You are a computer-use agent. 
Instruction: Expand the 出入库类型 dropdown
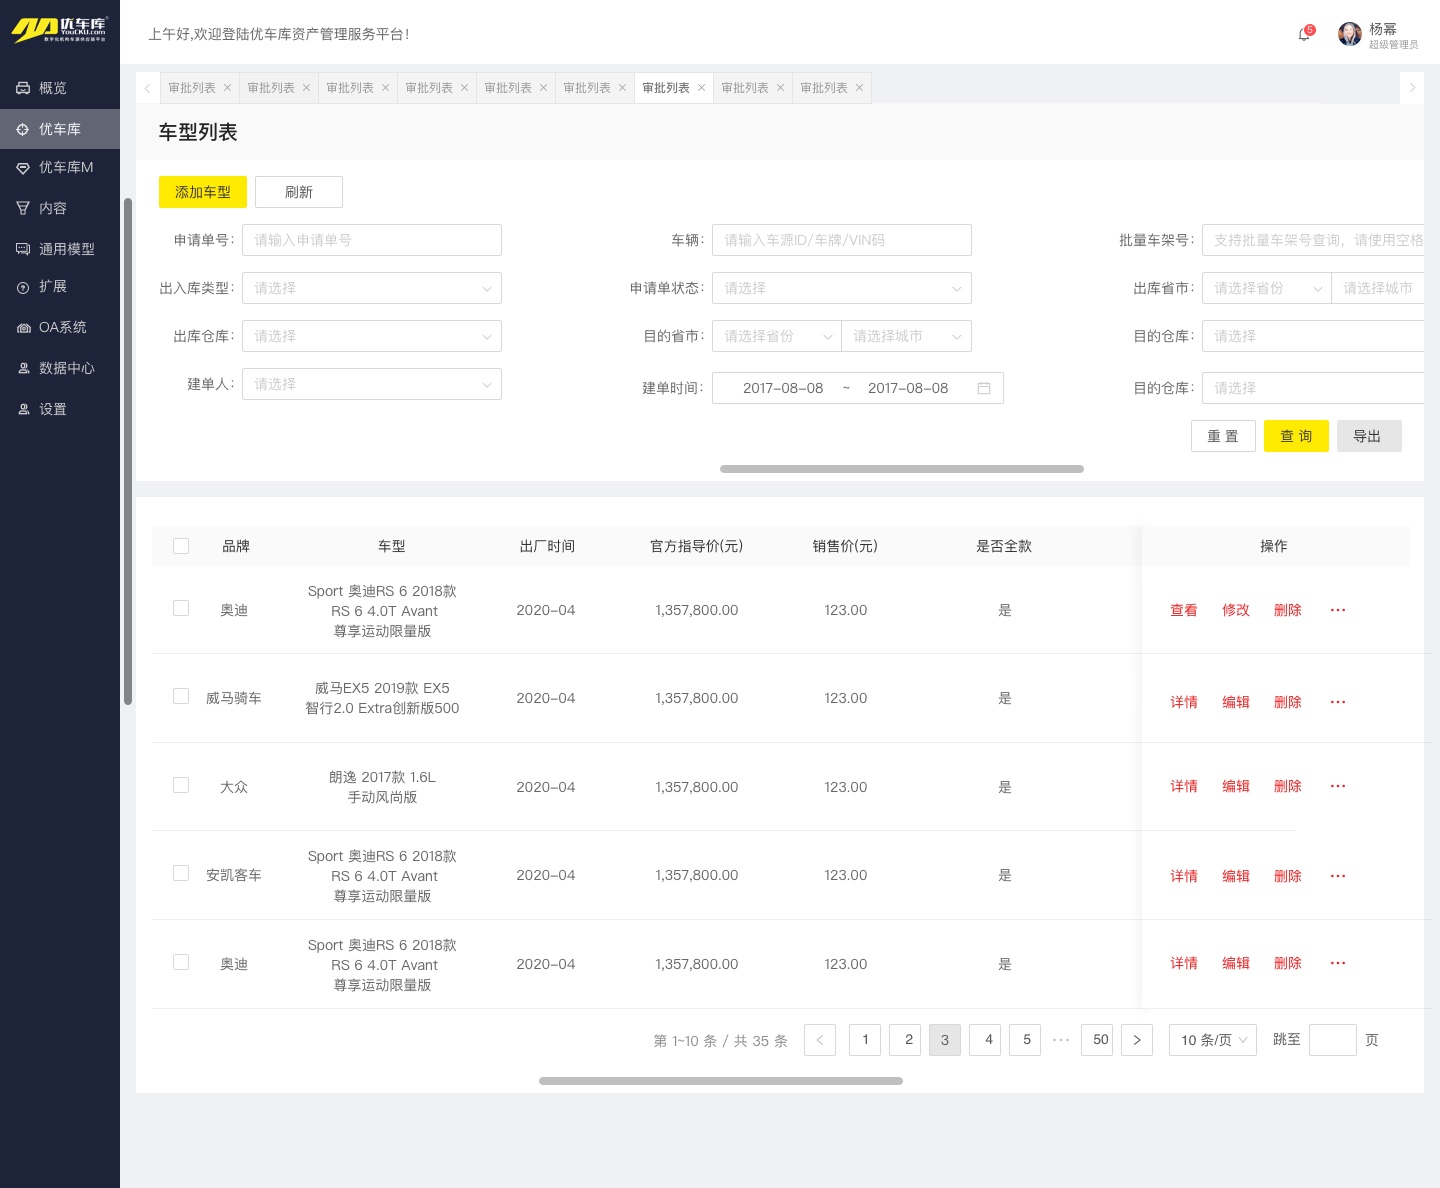pos(371,288)
